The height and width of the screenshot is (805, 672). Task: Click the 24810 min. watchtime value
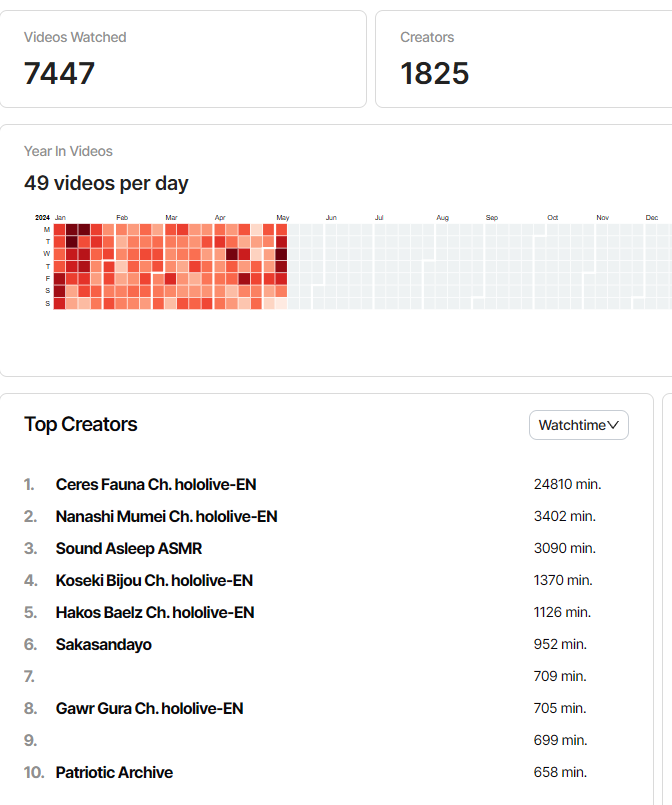567,484
